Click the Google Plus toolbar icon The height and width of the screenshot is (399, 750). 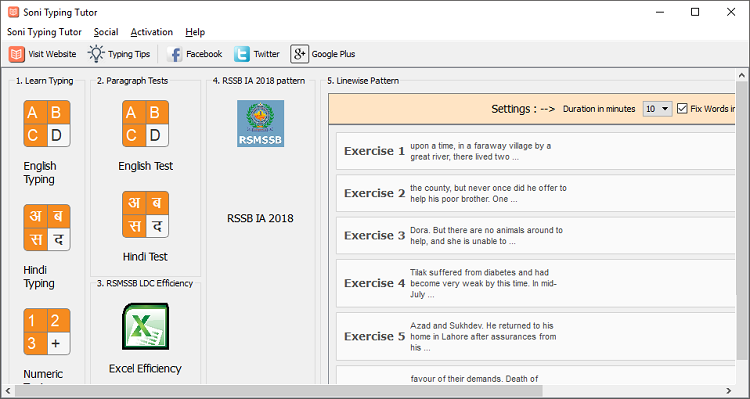tap(299, 54)
